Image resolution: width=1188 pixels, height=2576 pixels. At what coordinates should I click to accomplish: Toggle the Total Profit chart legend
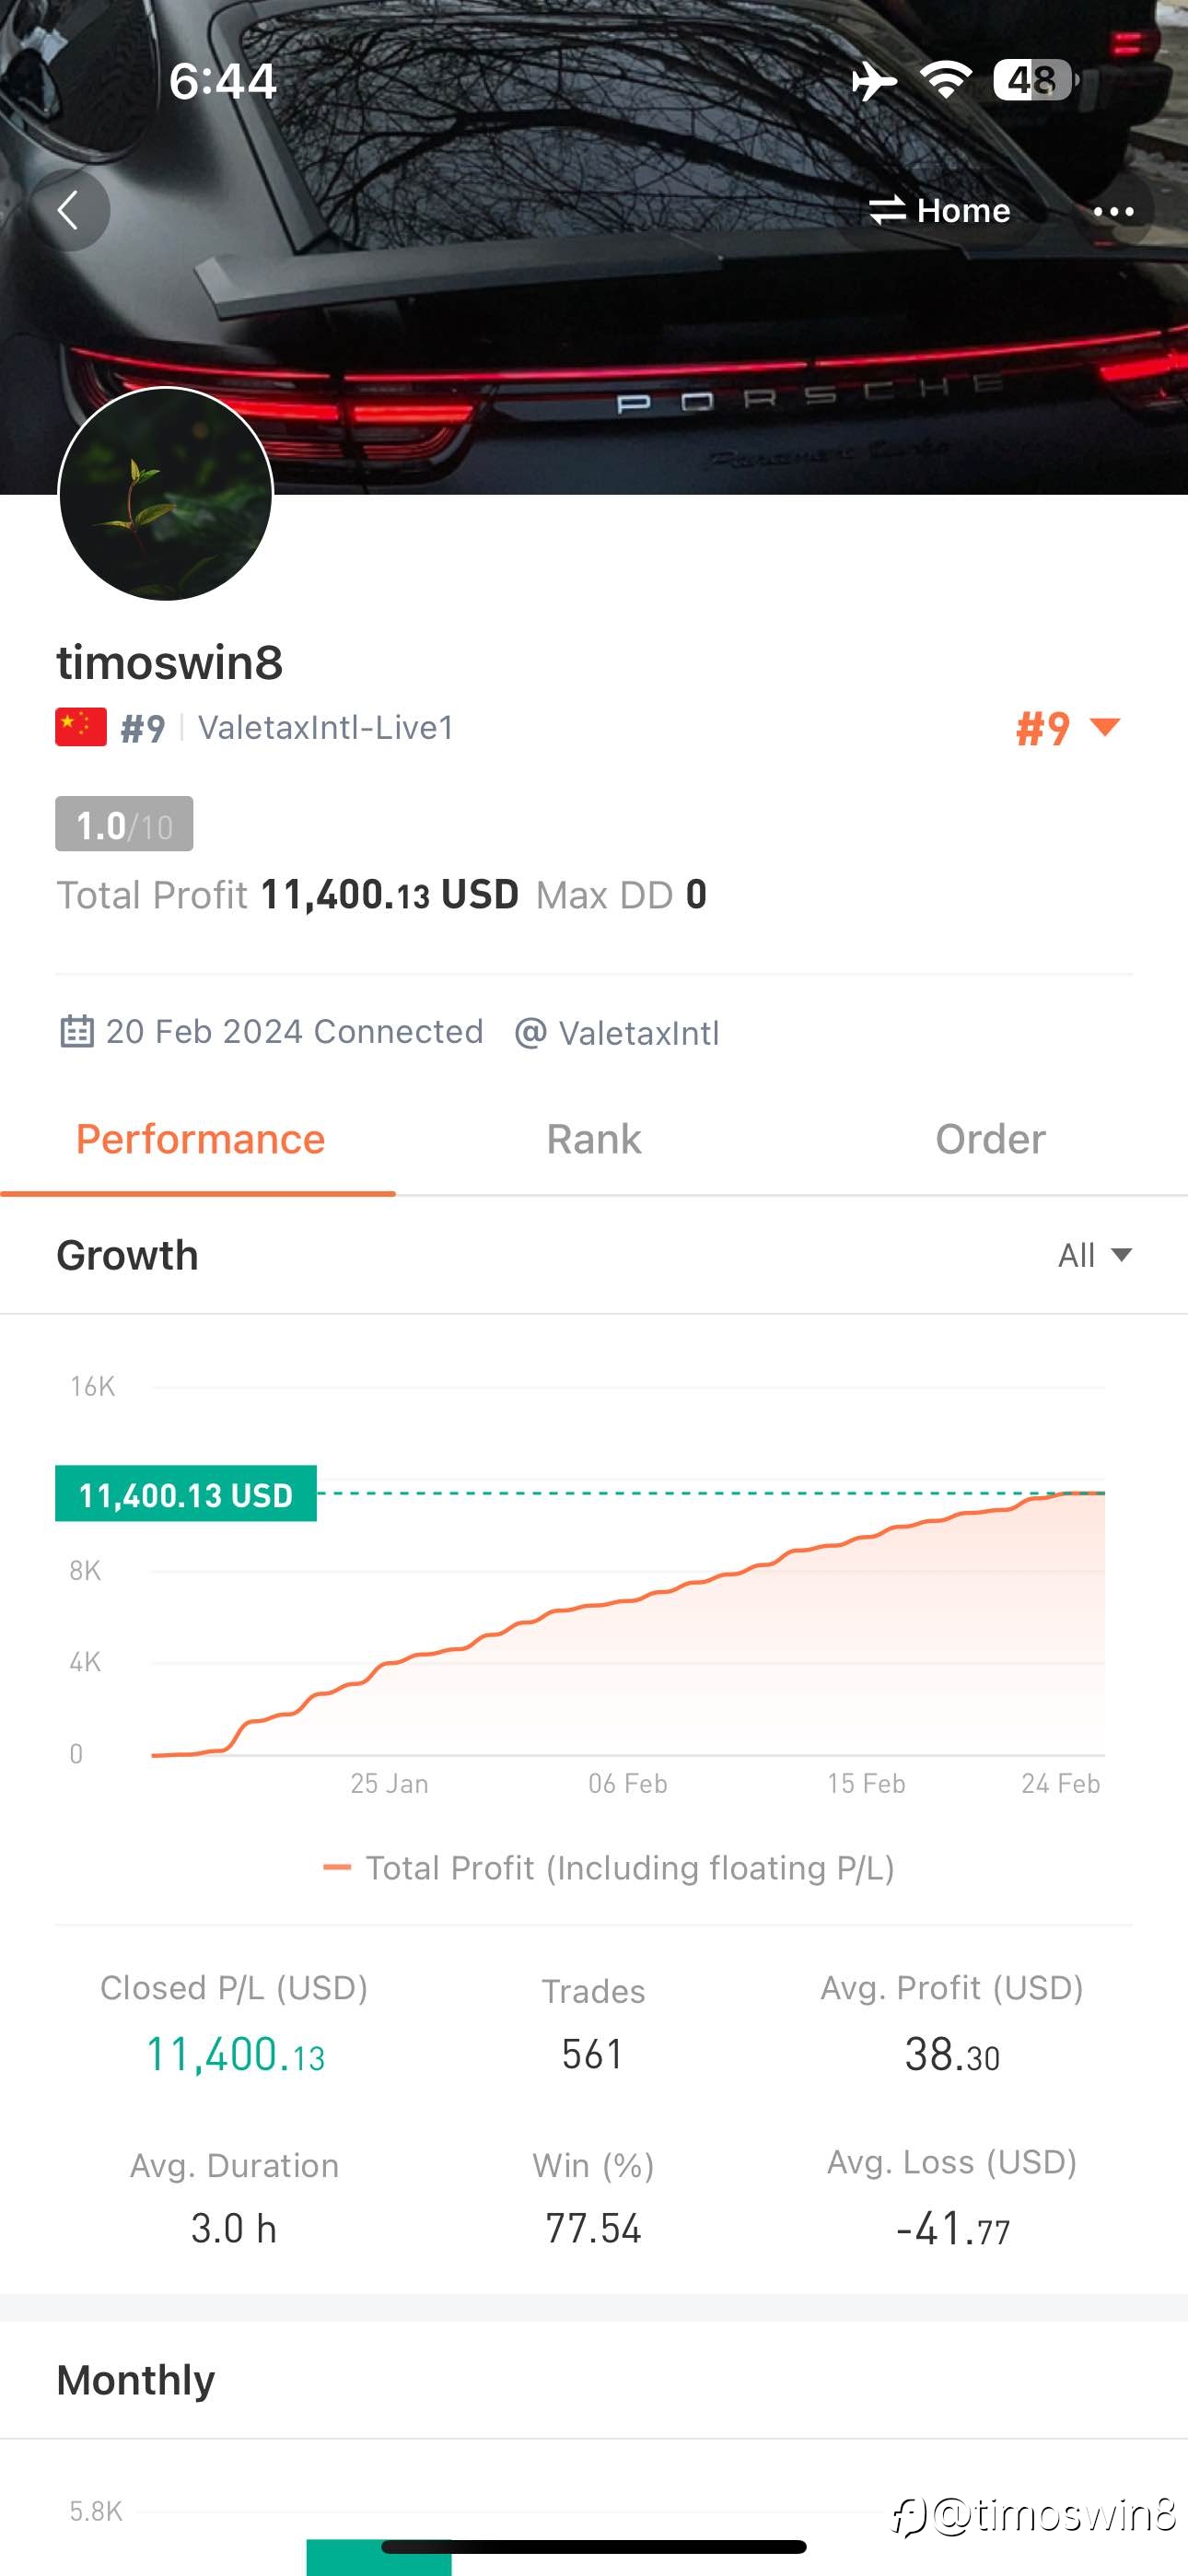tap(609, 1868)
